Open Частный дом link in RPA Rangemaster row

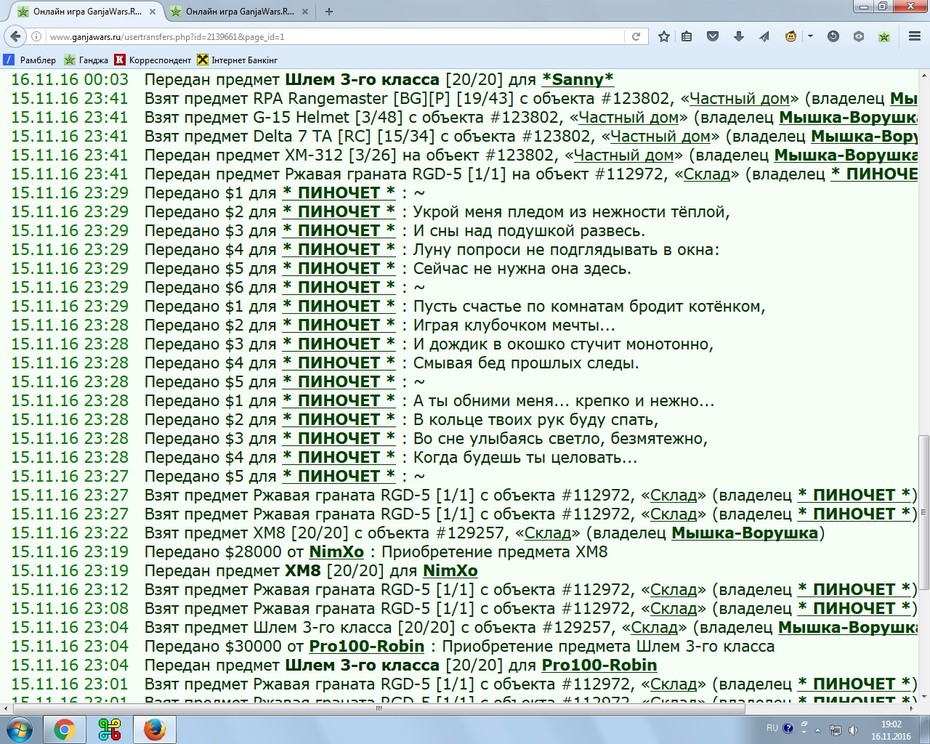[739, 98]
